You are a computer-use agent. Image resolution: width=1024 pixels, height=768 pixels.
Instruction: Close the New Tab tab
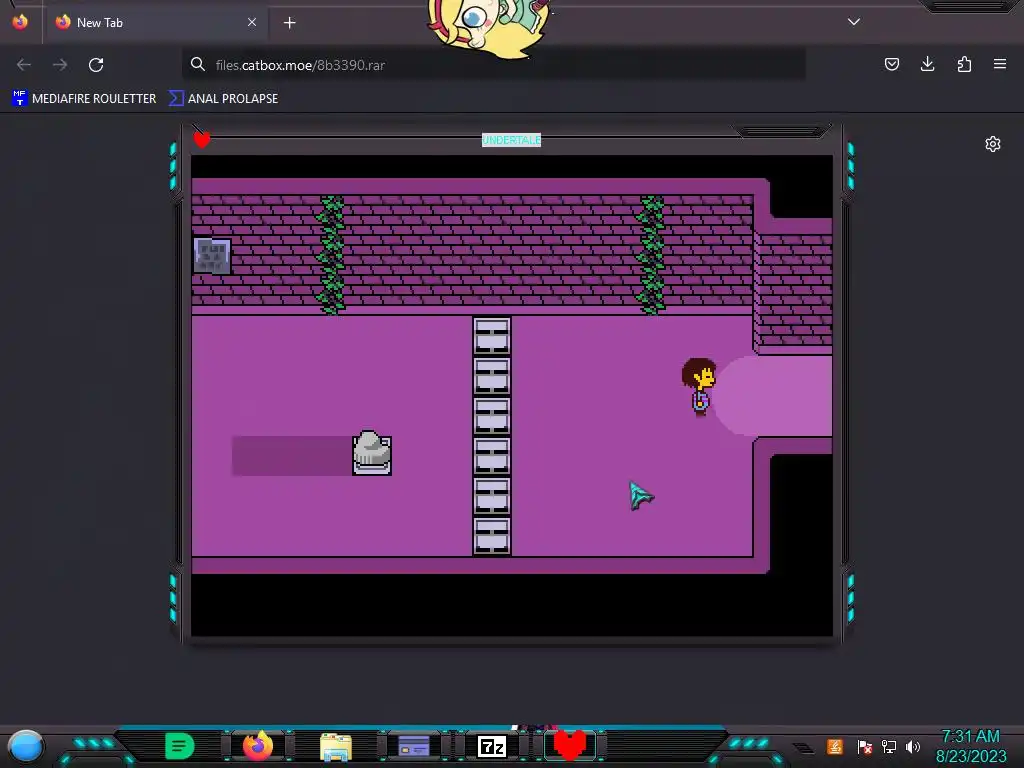point(251,22)
